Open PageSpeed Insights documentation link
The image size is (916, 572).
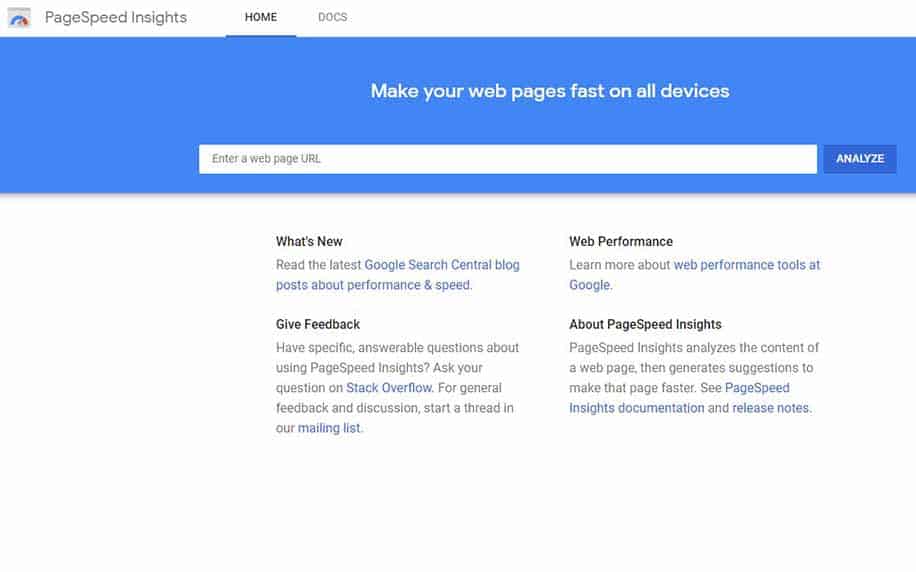[x=679, y=398]
